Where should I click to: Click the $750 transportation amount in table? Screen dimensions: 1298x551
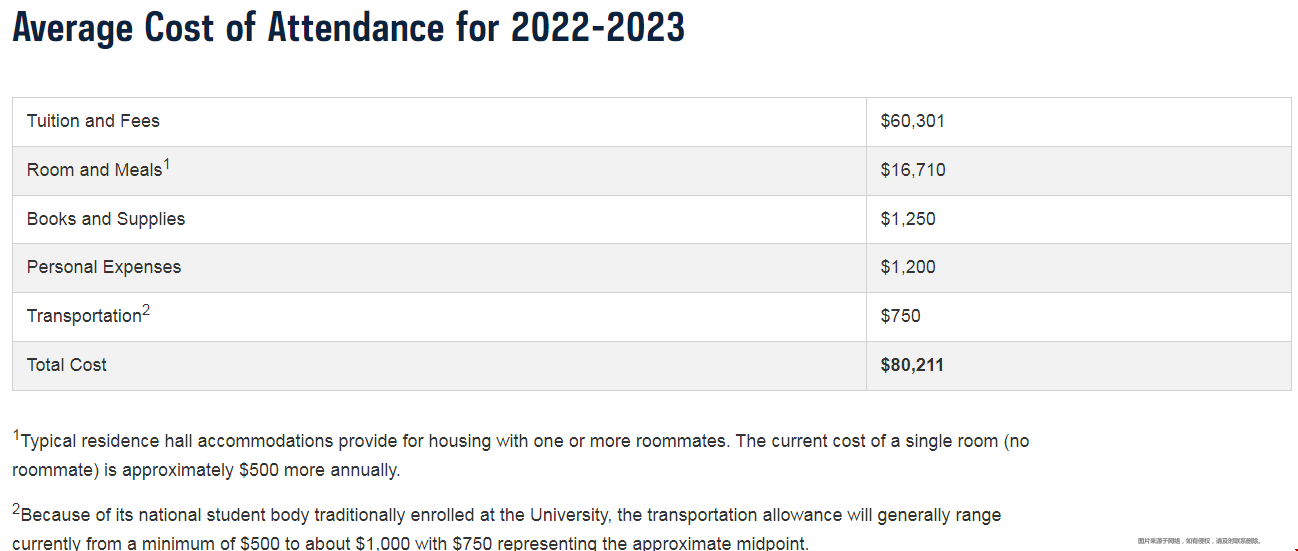pos(900,316)
